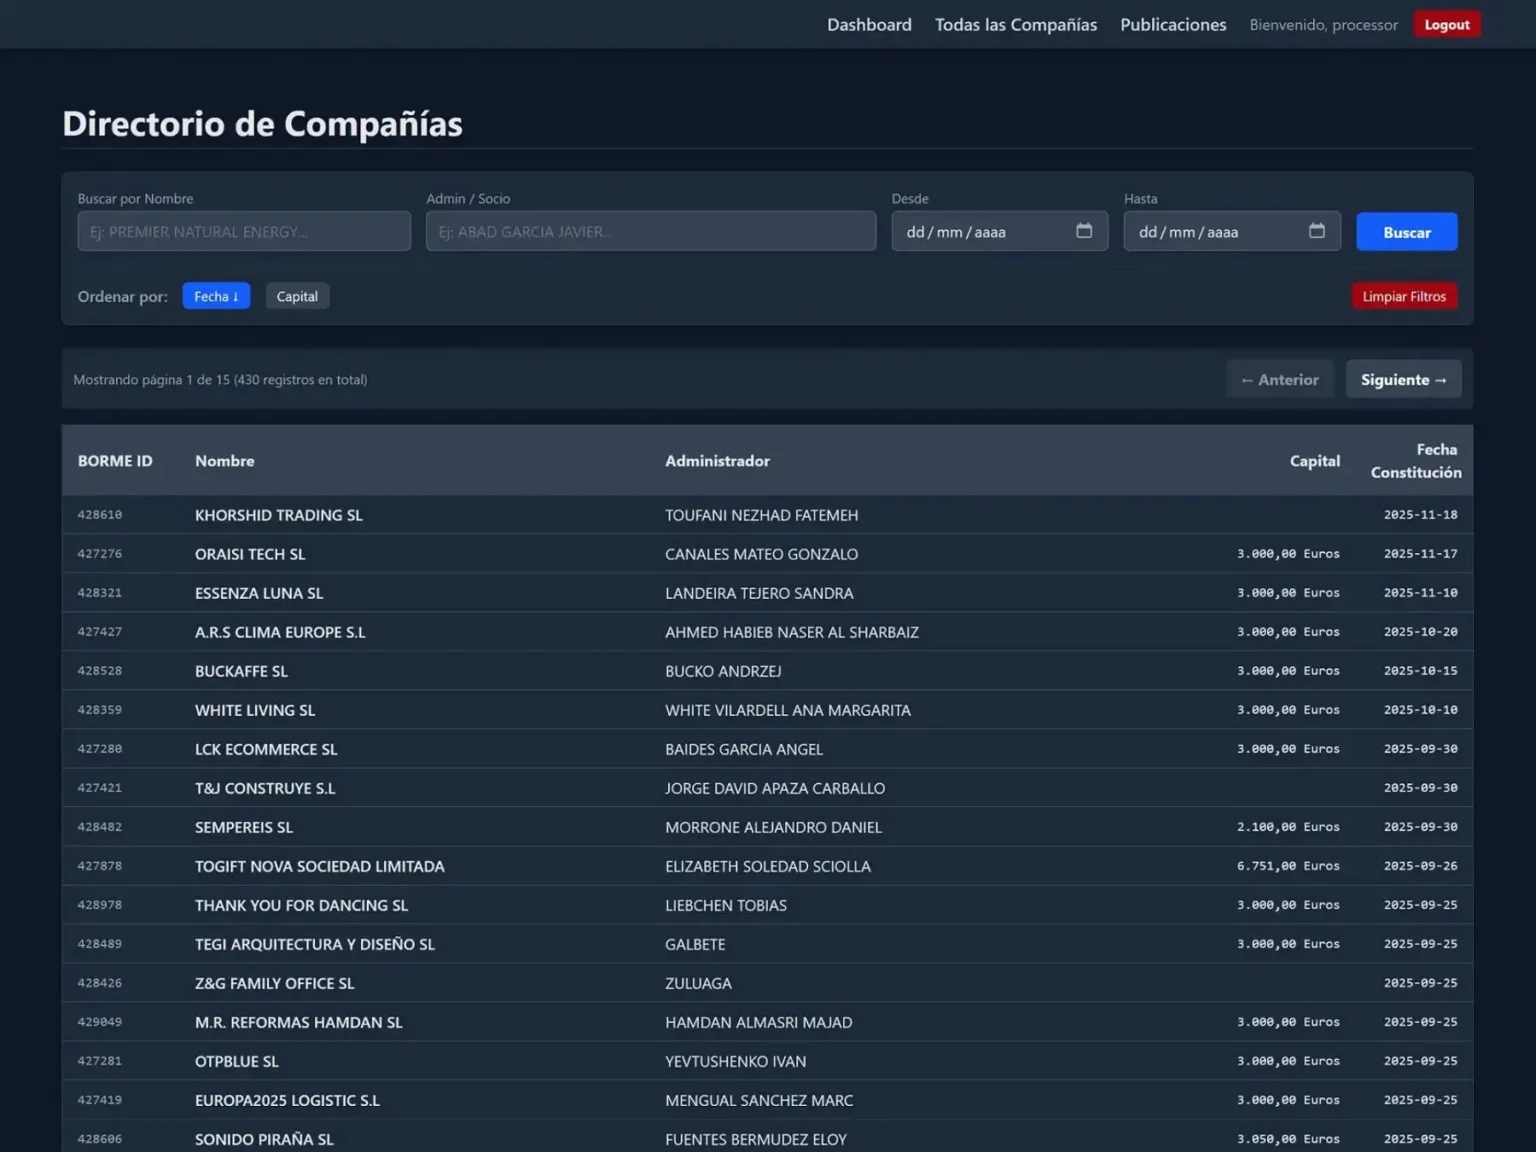Navigate to Todas las Compañías
This screenshot has height=1152, width=1536.
(x=1015, y=24)
